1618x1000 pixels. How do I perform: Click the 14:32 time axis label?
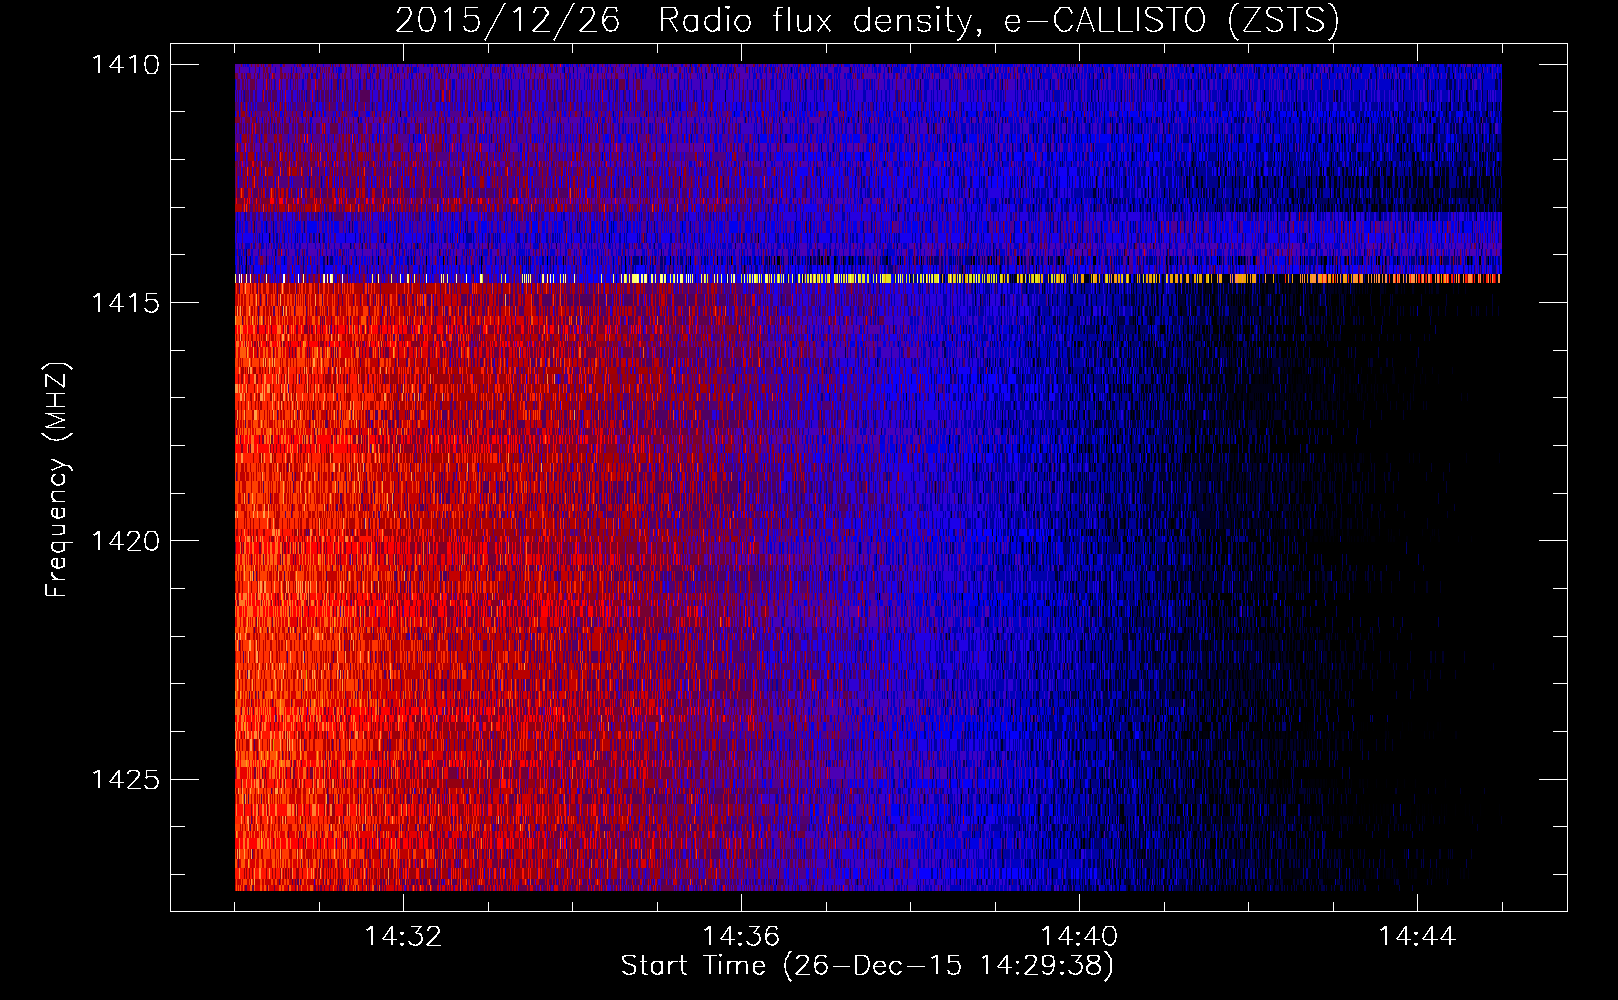pos(403,937)
